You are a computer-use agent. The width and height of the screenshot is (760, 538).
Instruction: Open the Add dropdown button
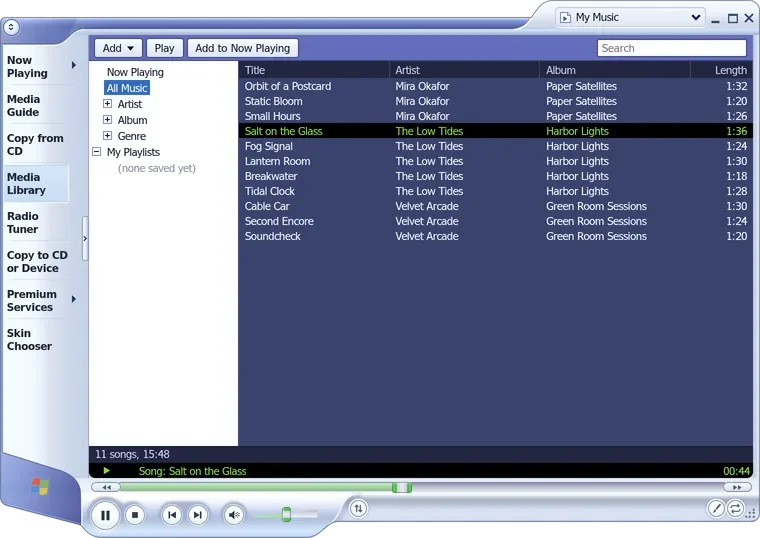click(x=118, y=48)
